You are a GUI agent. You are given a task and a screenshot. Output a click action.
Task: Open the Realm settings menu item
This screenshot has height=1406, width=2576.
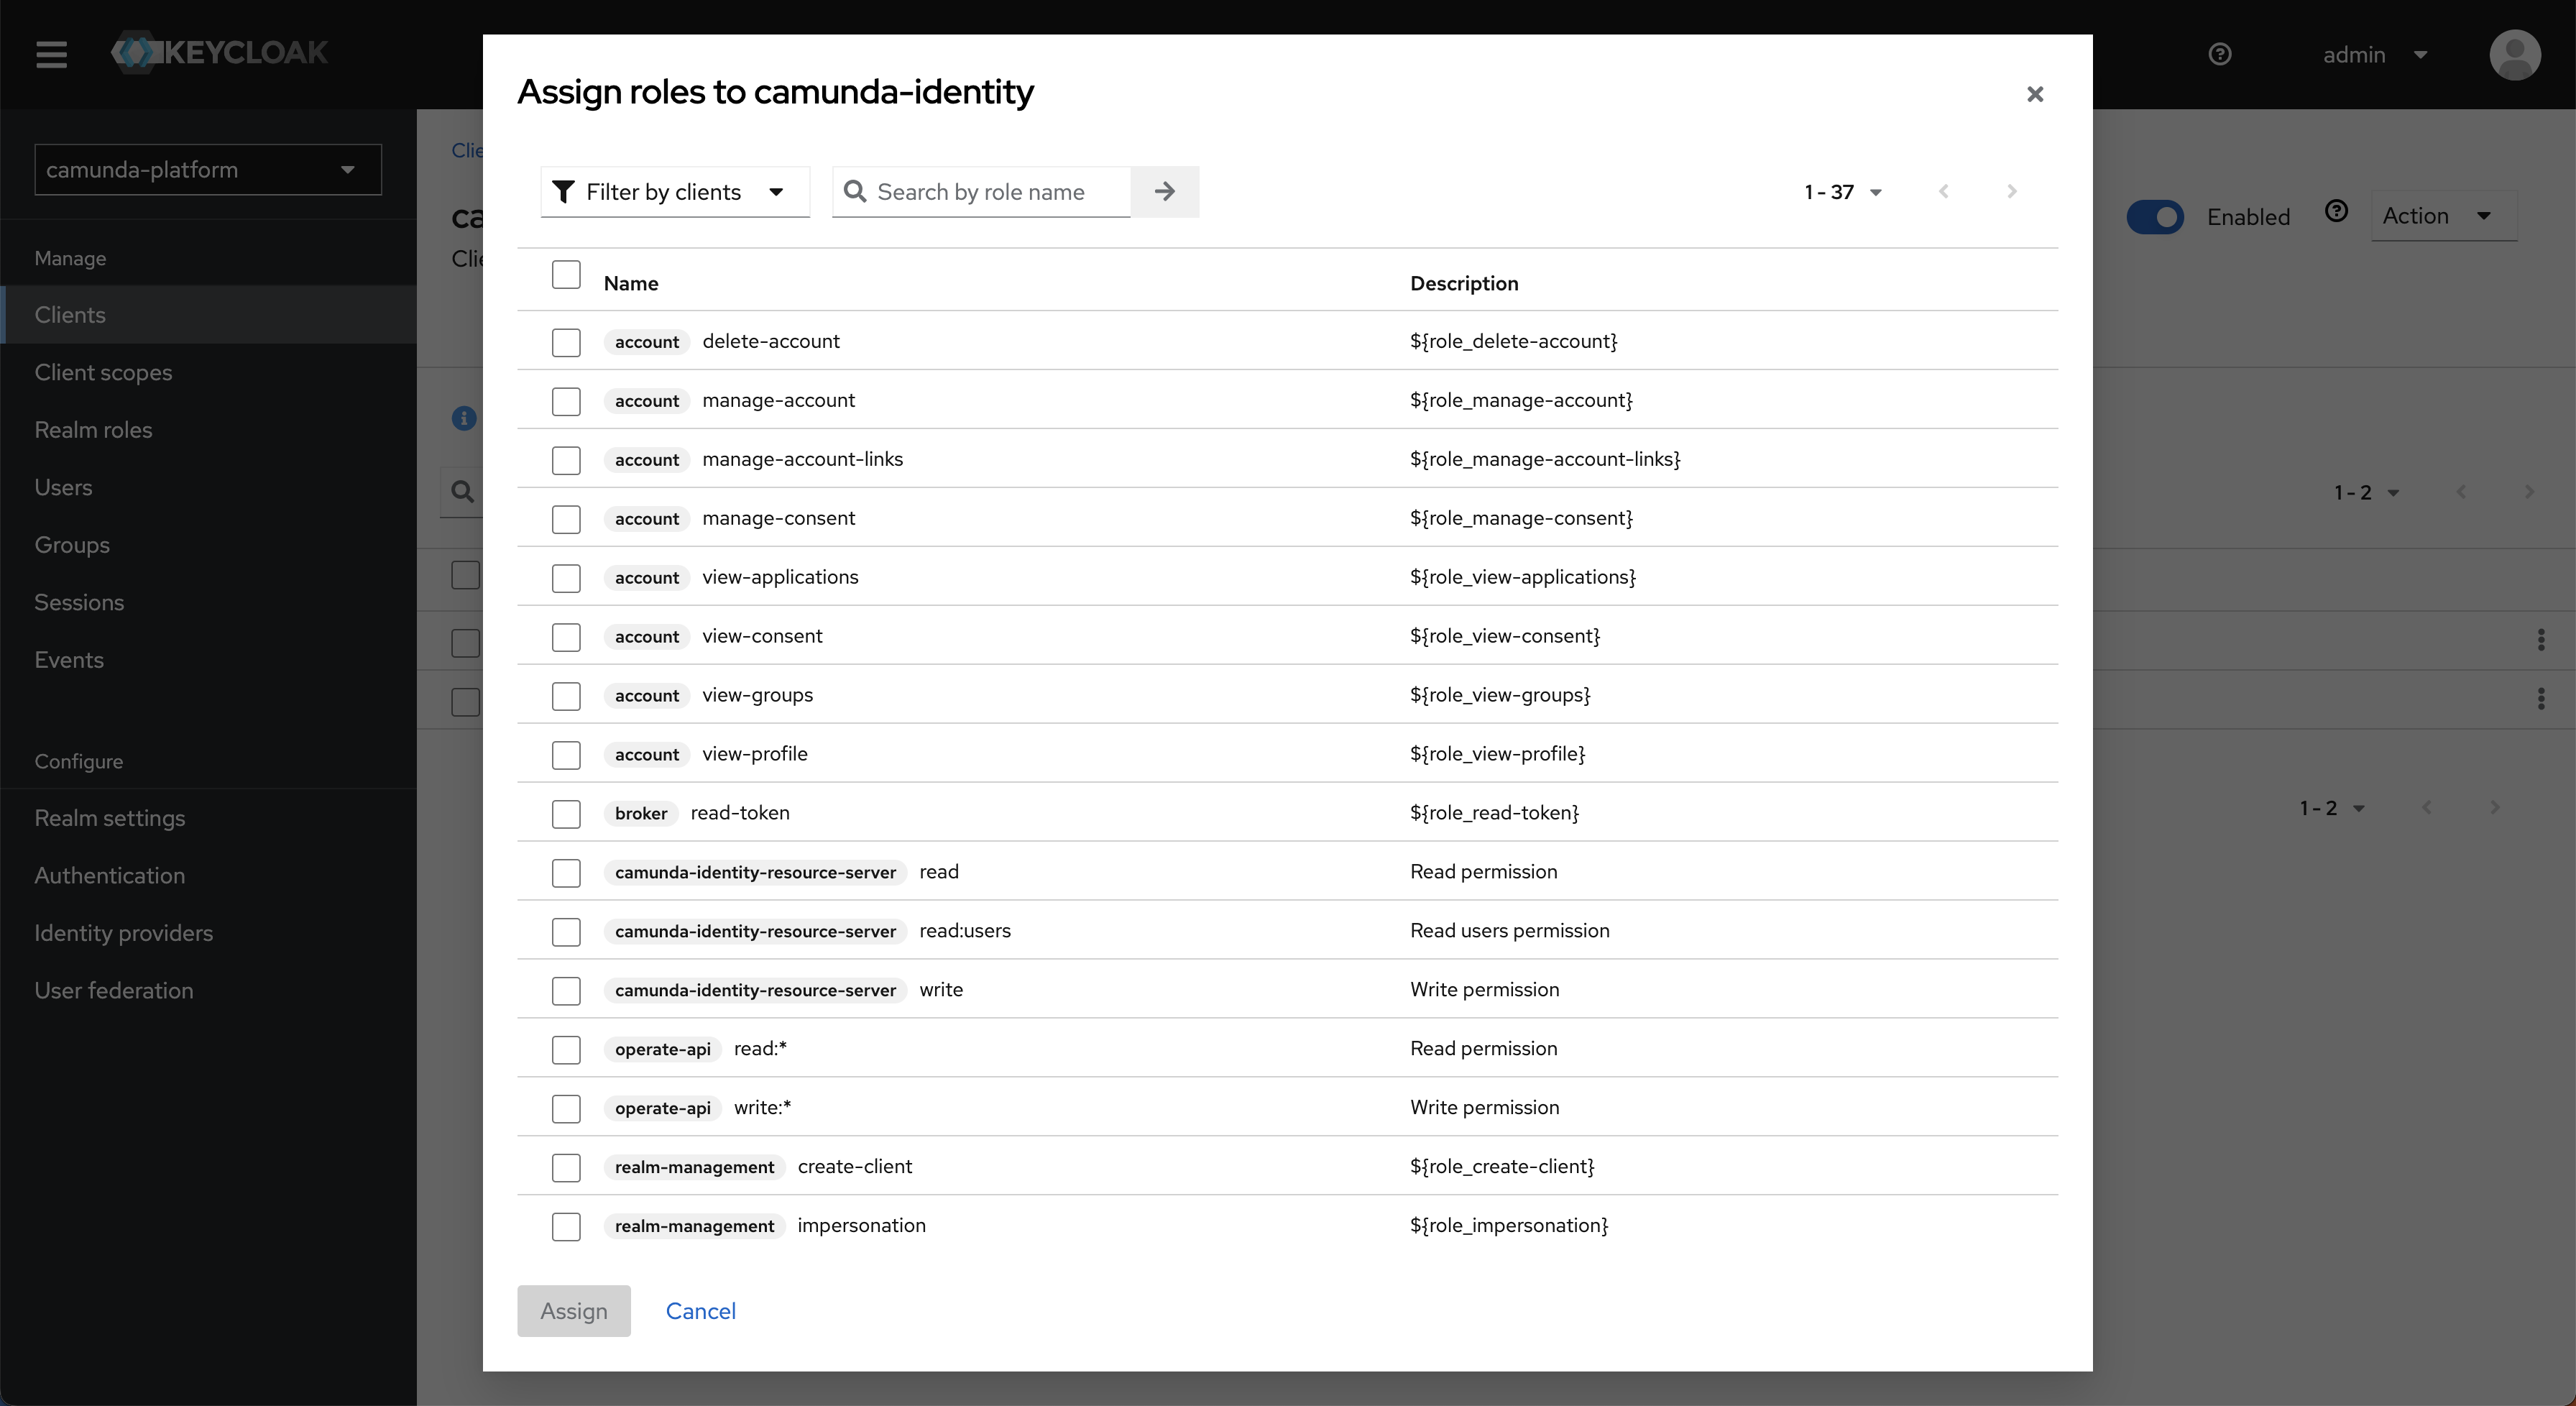(109, 817)
